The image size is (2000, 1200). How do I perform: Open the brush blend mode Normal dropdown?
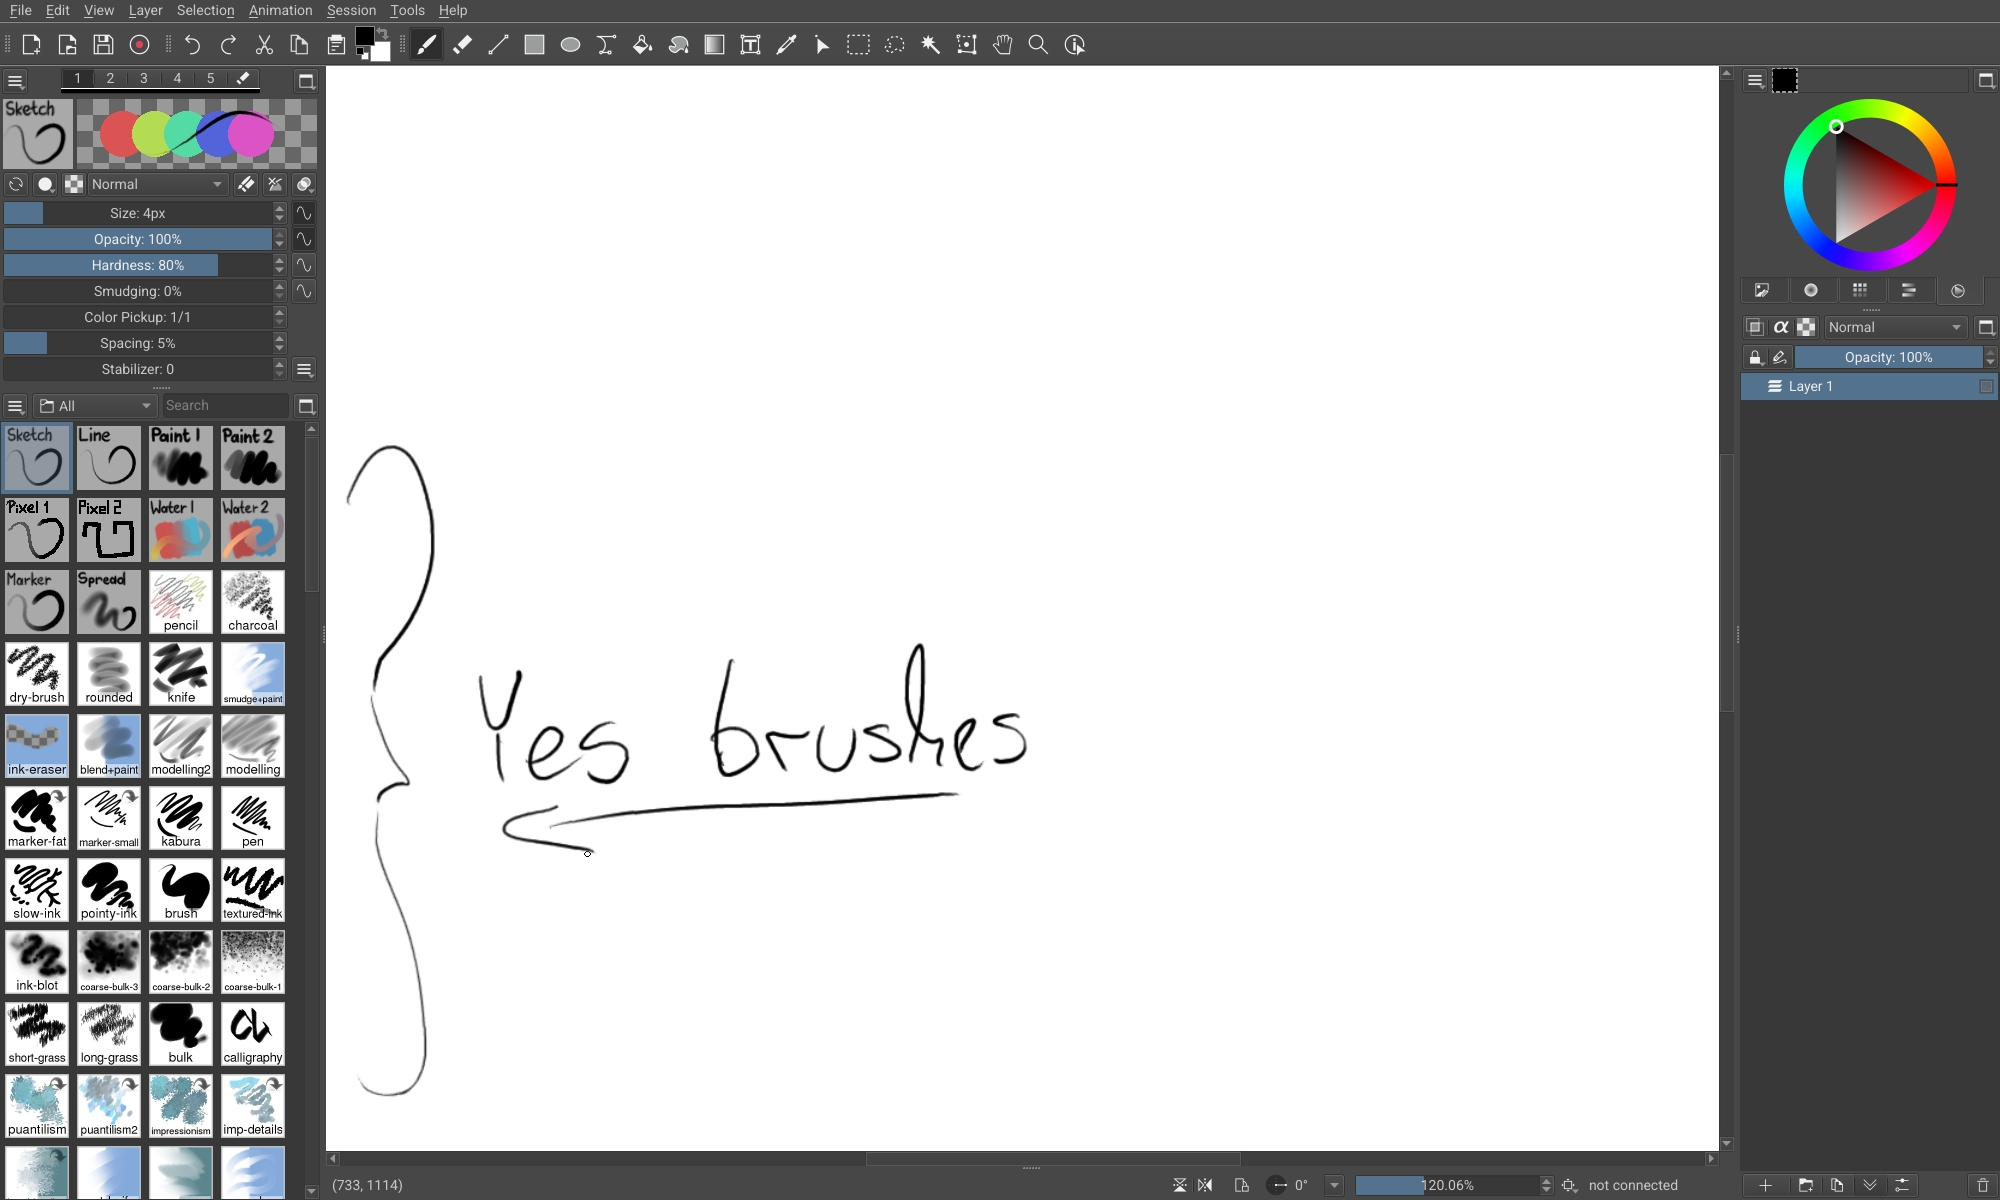coord(157,184)
